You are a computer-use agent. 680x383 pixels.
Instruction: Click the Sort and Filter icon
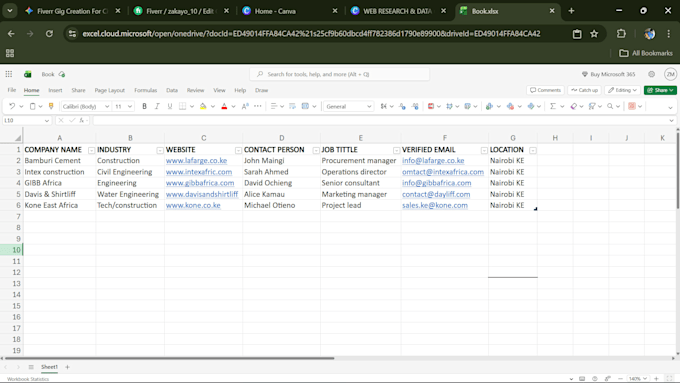pos(592,106)
